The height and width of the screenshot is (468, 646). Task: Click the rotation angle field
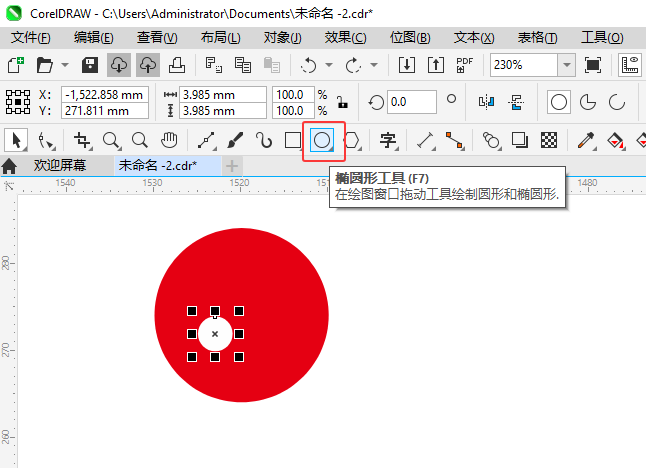(411, 102)
